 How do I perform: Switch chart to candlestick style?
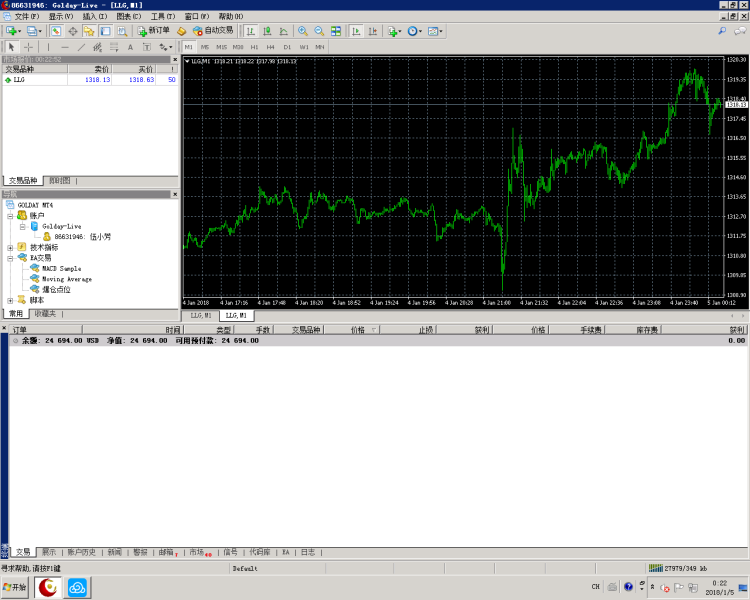267,31
